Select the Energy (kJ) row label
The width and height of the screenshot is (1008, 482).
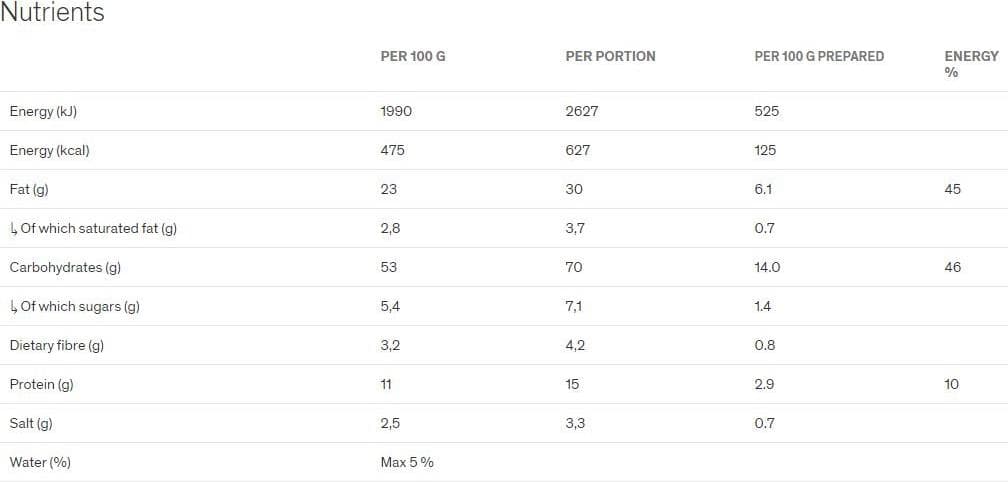[43, 112]
